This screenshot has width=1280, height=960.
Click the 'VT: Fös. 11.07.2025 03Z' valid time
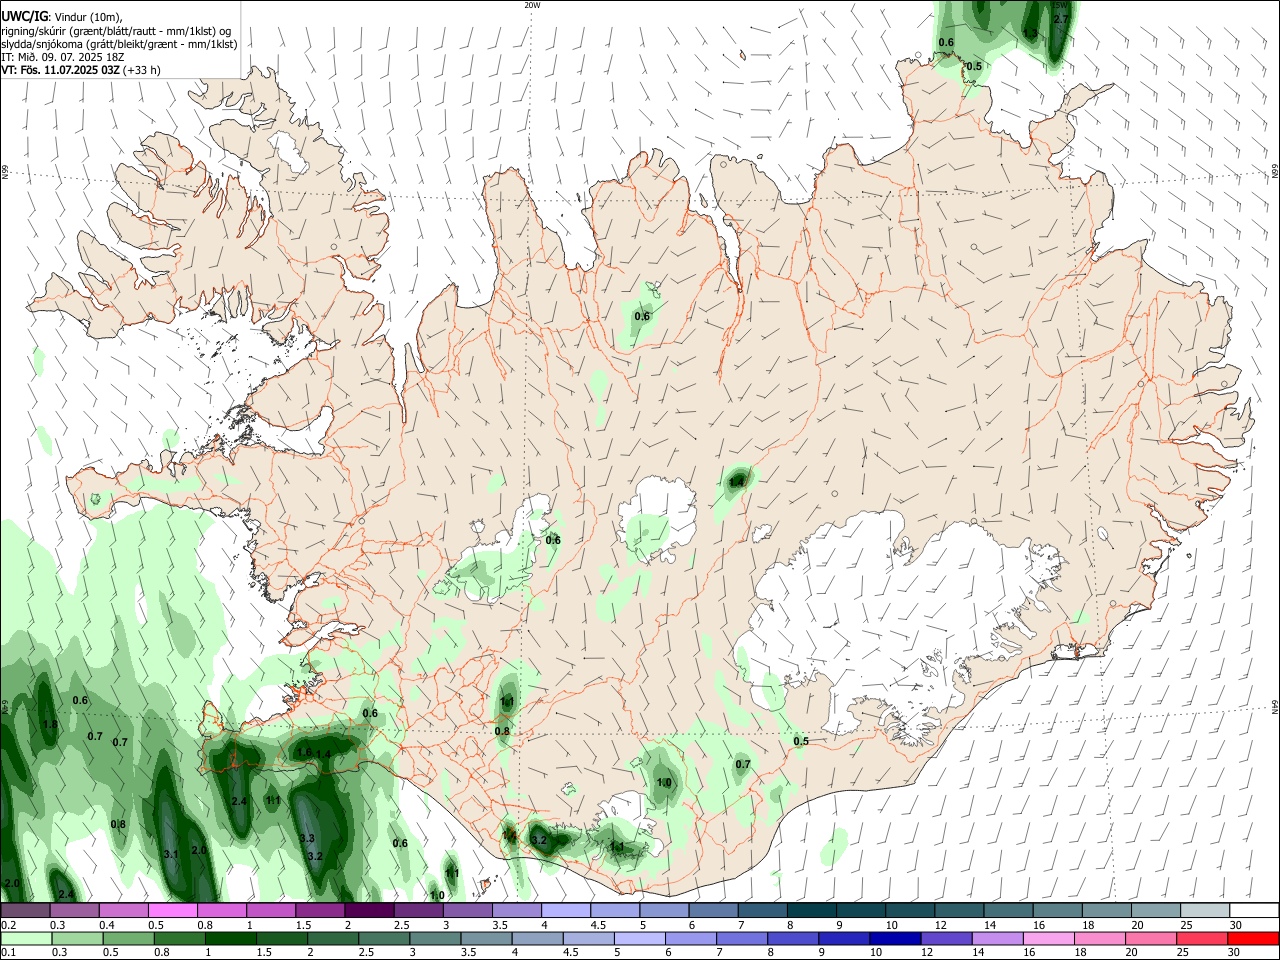click(60, 71)
